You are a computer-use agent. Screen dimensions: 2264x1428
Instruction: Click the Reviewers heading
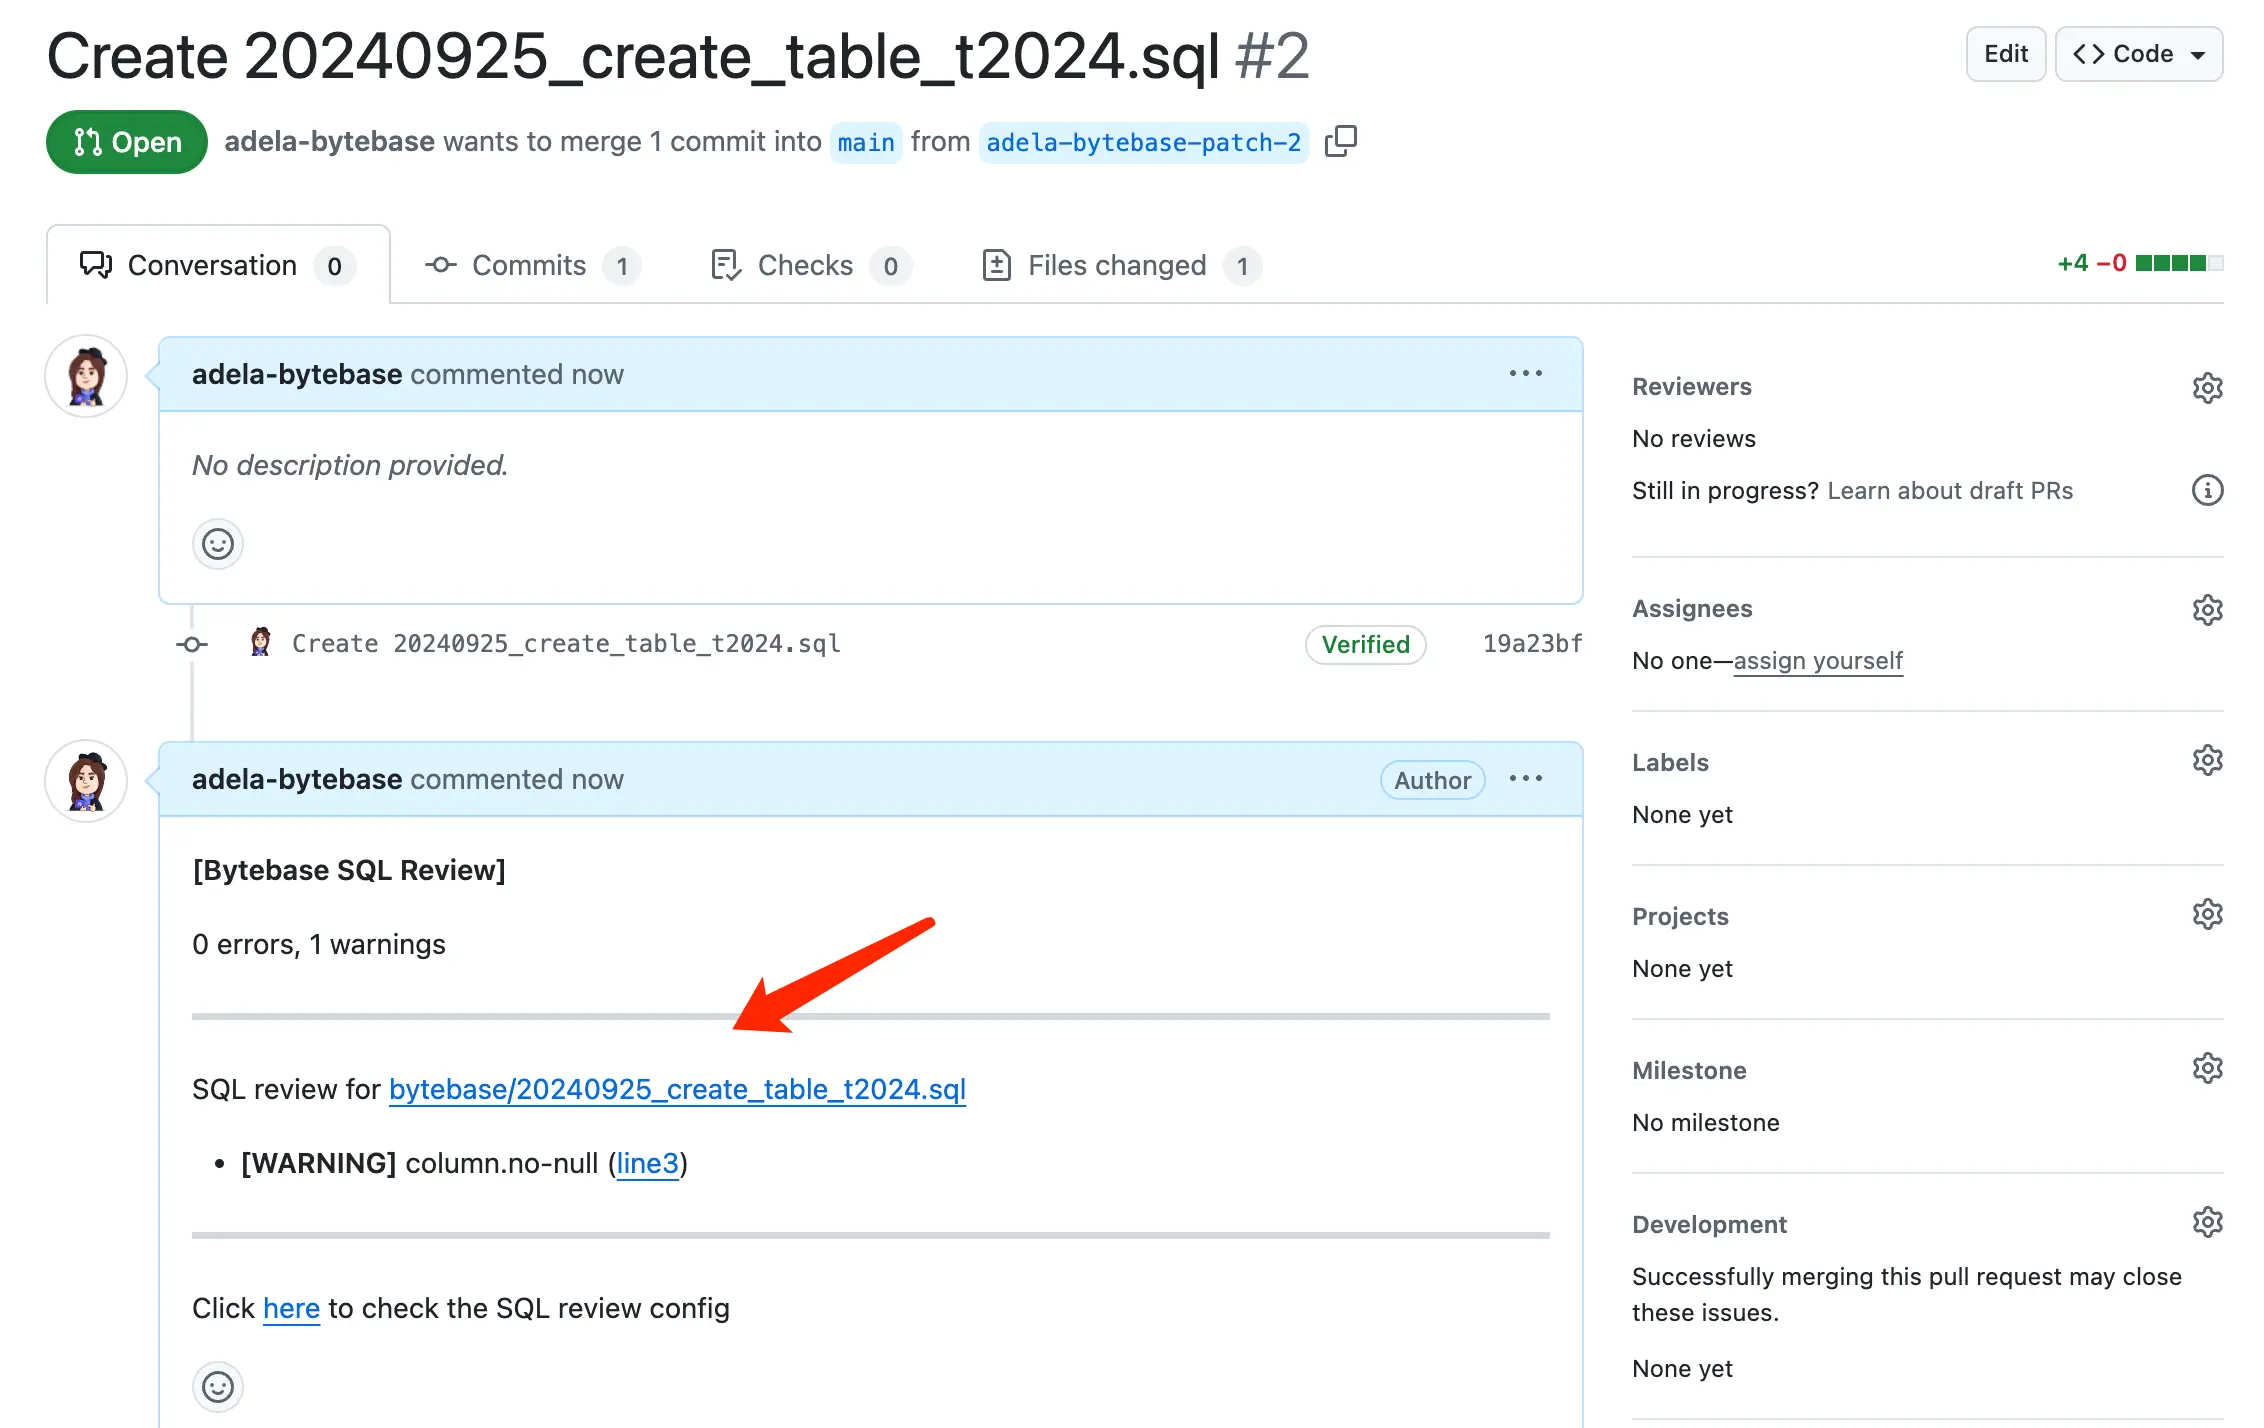coord(1692,387)
